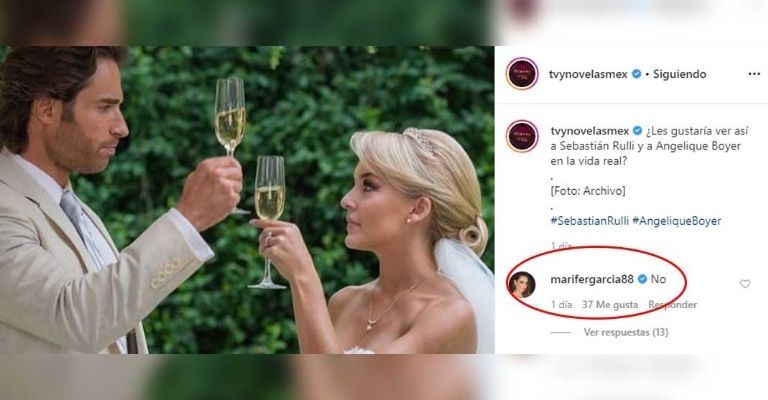Click Responder under the comment
This screenshot has height=400, width=768.
(672, 305)
